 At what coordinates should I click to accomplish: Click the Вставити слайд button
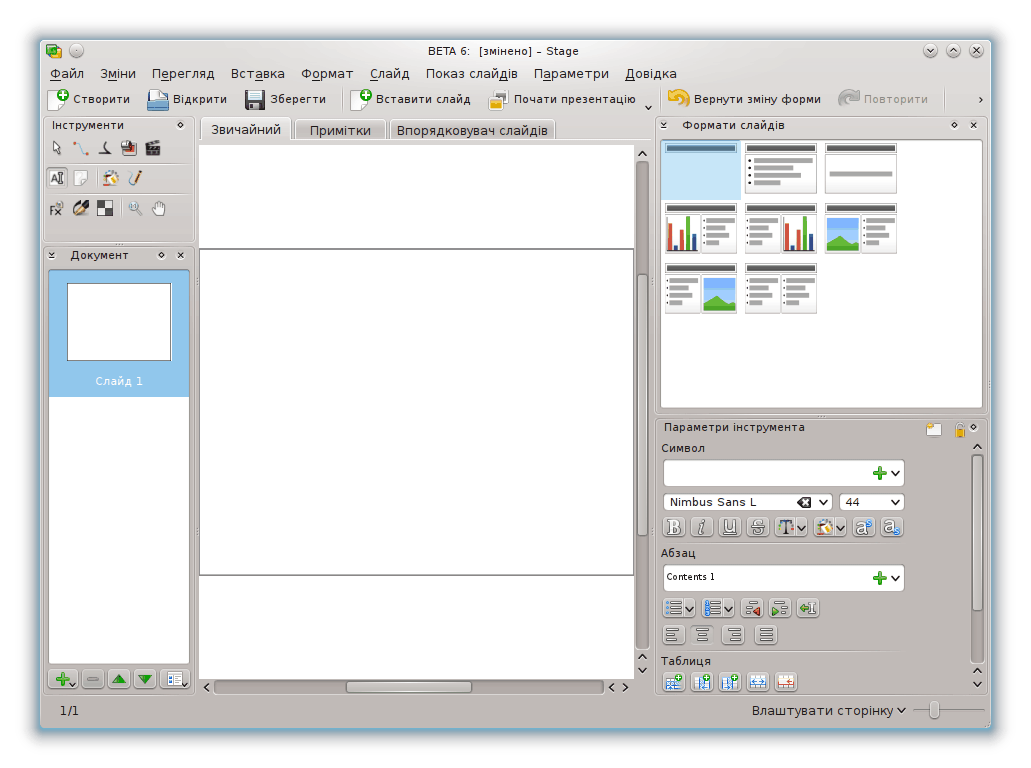tap(411, 99)
